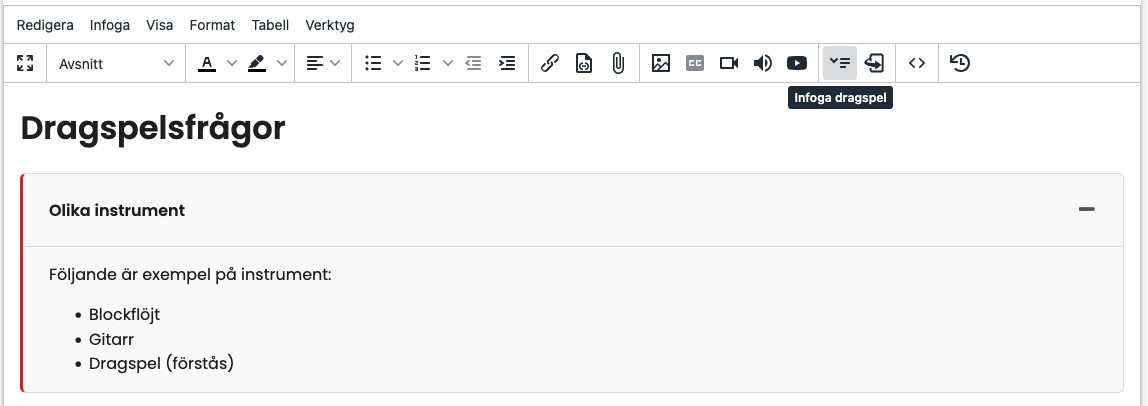This screenshot has height=406, width=1148.
Task: Insert a video with the camera icon
Action: point(729,63)
